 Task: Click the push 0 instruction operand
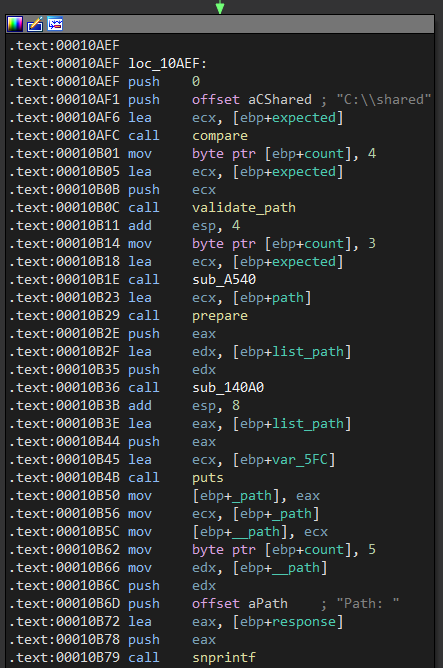[x=196, y=81]
